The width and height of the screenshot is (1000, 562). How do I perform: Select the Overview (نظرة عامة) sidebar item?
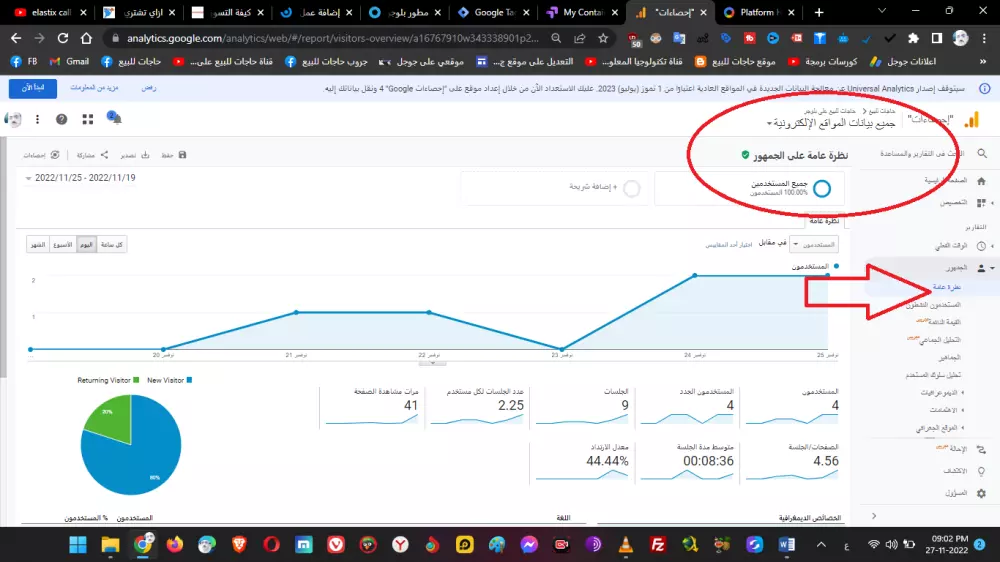(946, 287)
